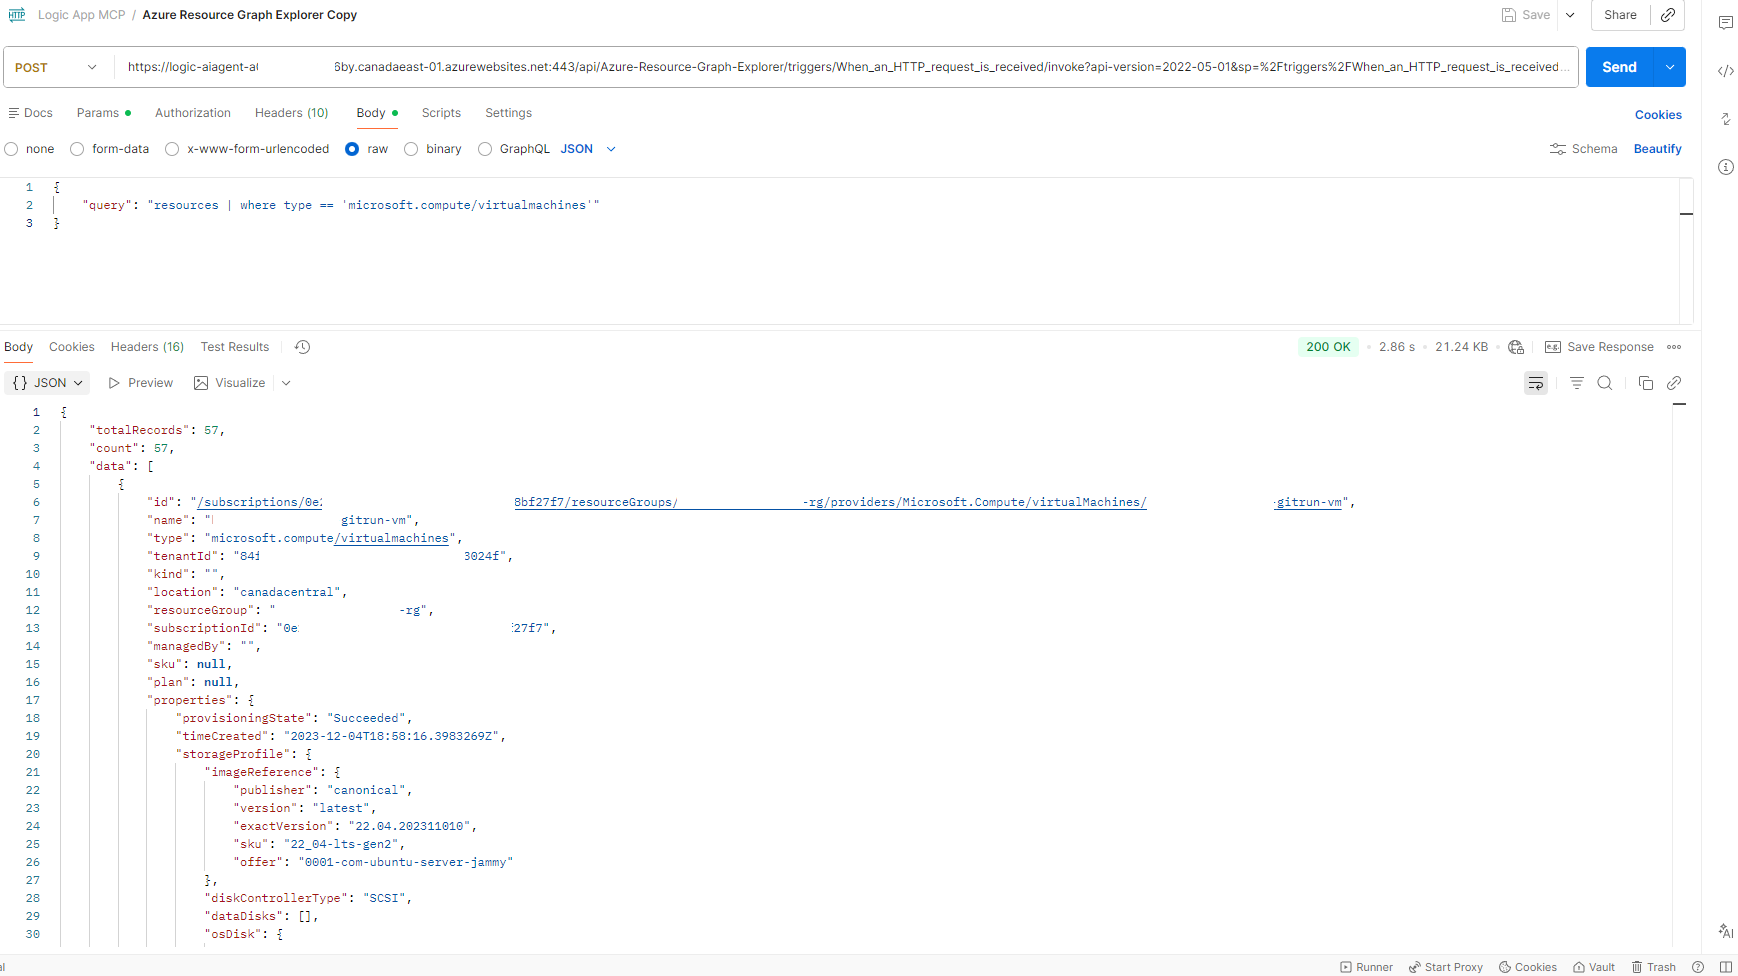1738x976 pixels.
Task: Open the response history icon
Action: click(x=302, y=347)
